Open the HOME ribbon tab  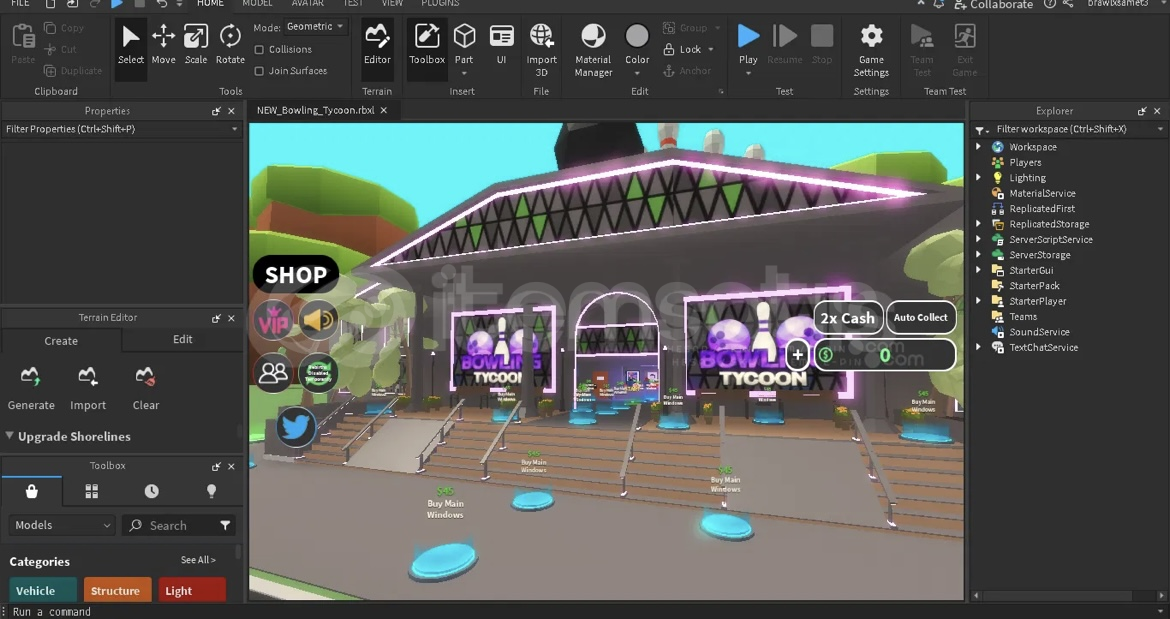(210, 4)
